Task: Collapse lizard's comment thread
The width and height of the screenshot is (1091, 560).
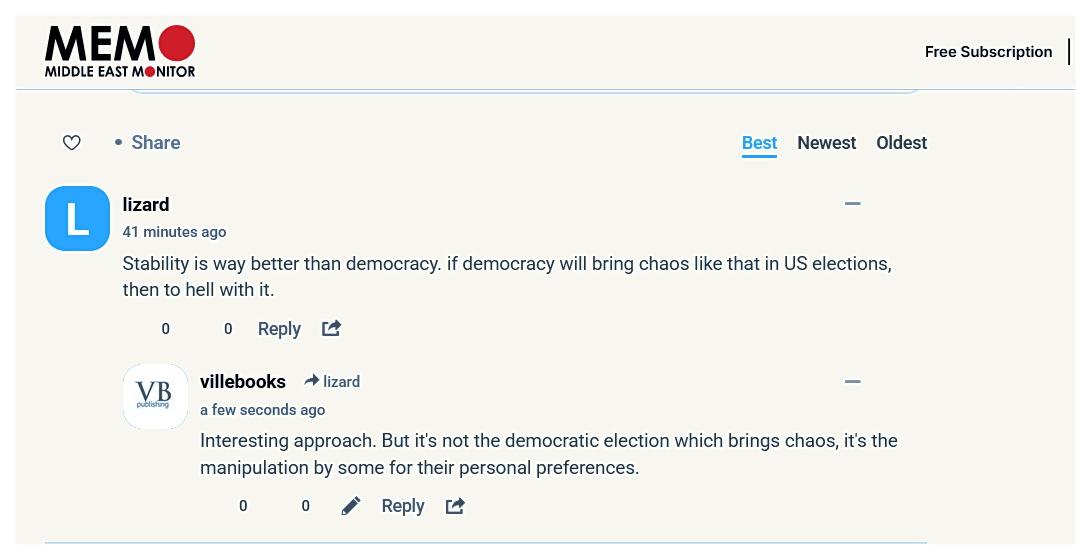Action: pos(852,204)
